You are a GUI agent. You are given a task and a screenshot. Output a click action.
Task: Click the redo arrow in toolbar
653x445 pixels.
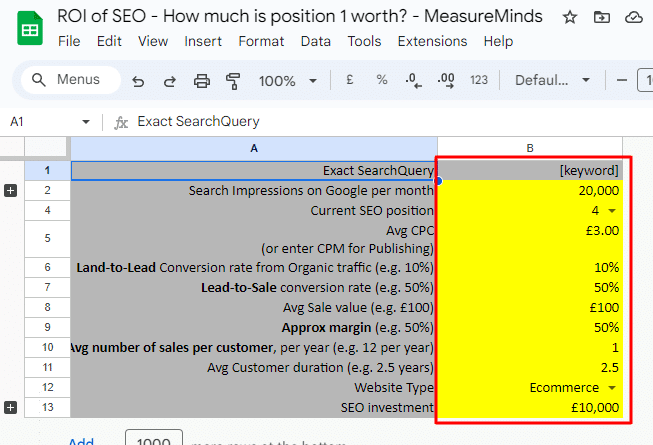coord(169,81)
